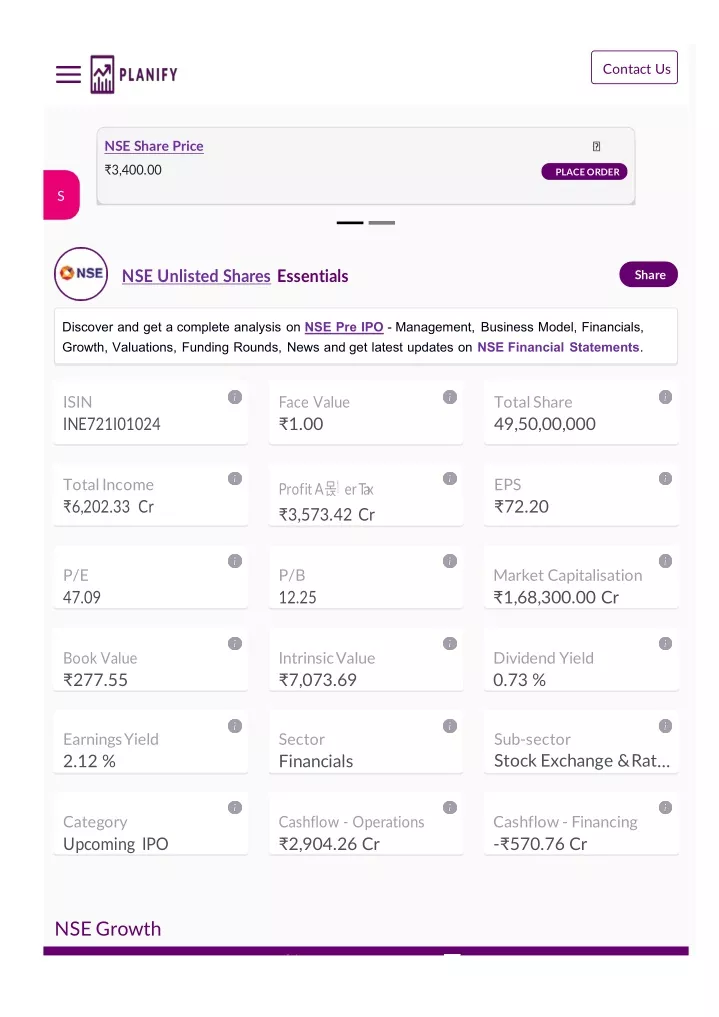Click the small icon above Place Order
This screenshot has height=1017, width=719.
click(x=596, y=147)
